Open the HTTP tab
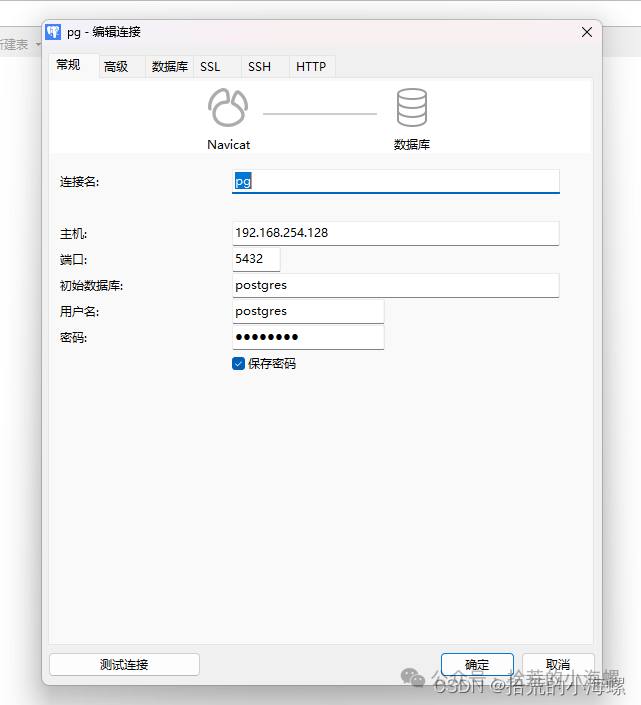This screenshot has width=641, height=705. [311, 67]
